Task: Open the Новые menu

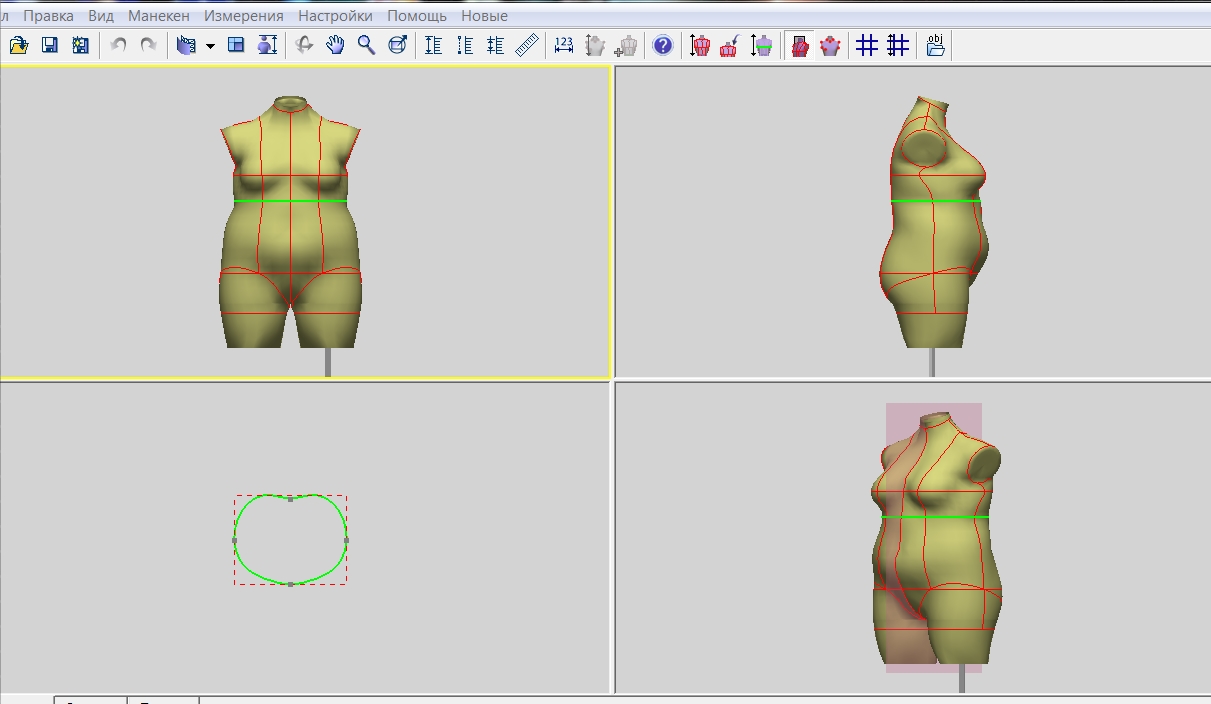Action: pos(484,16)
